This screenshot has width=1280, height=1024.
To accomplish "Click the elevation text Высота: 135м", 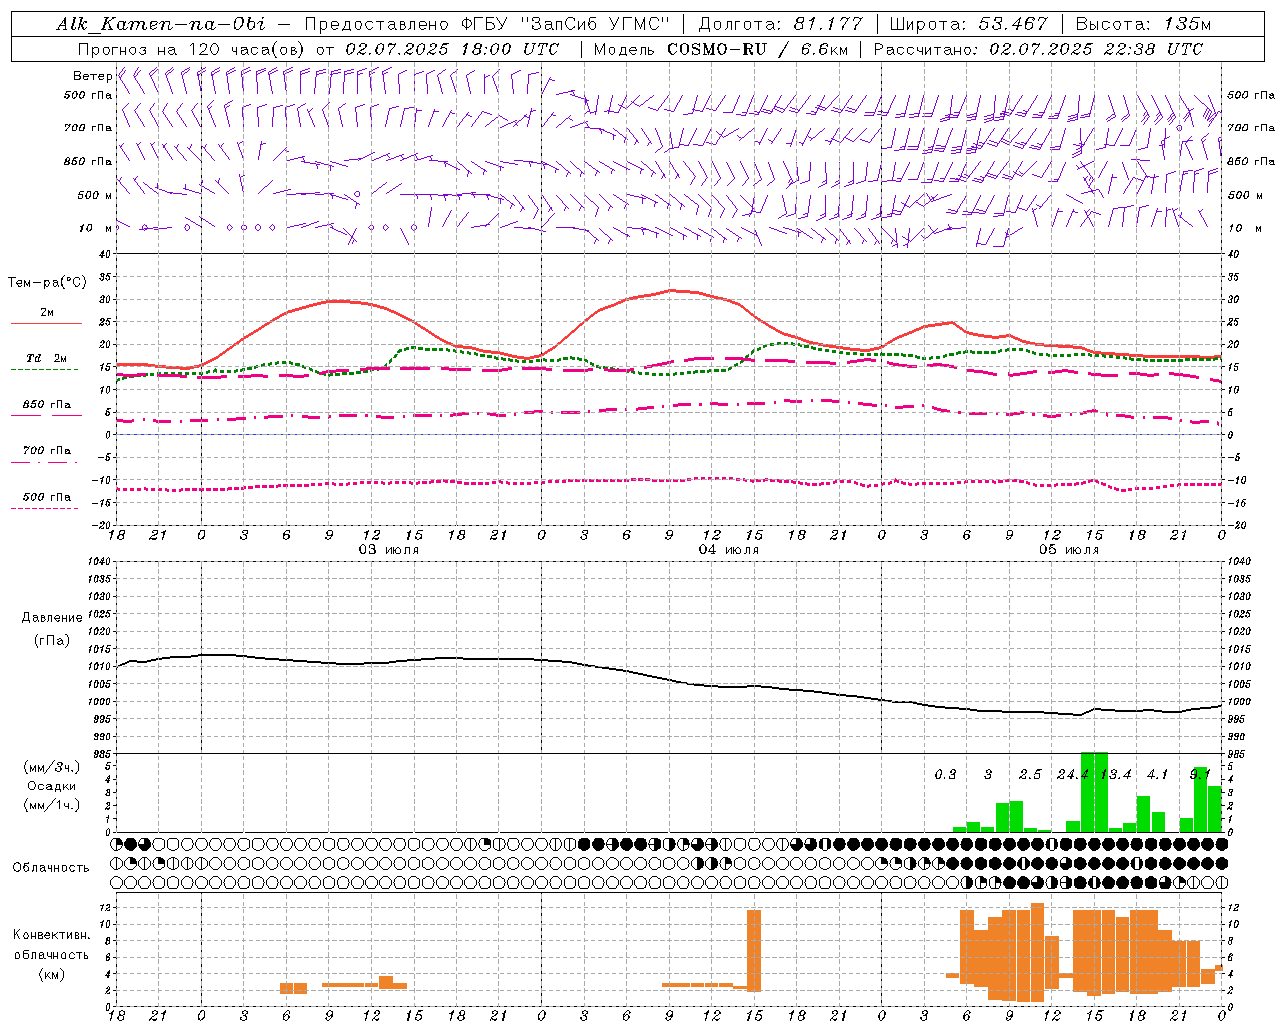I will click(x=1143, y=24).
